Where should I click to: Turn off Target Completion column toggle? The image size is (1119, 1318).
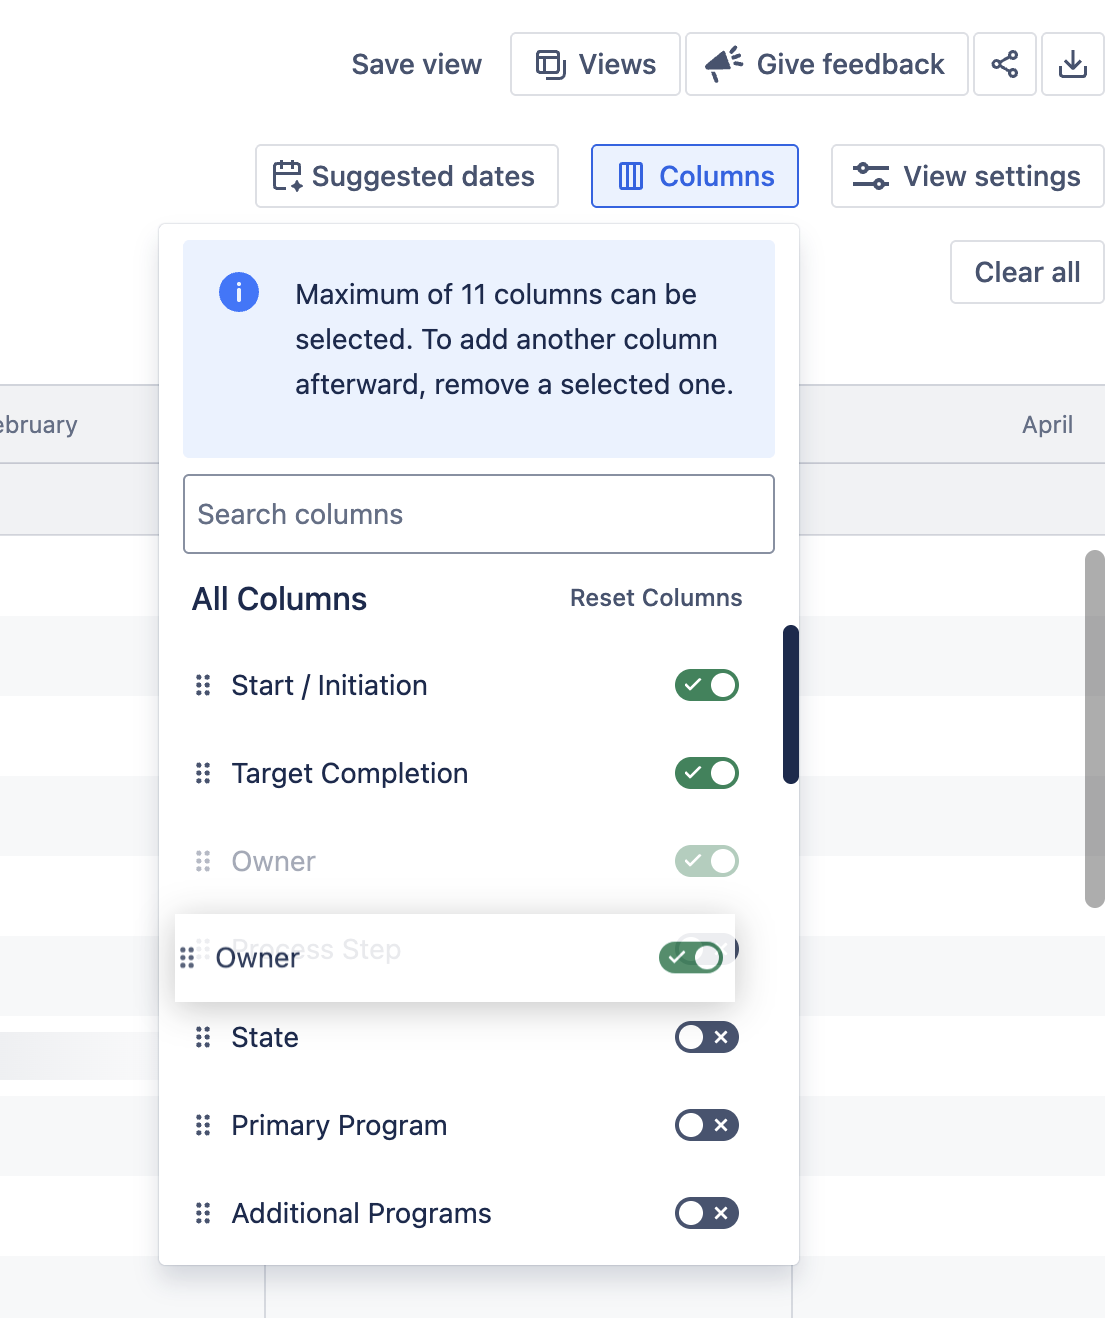(706, 773)
